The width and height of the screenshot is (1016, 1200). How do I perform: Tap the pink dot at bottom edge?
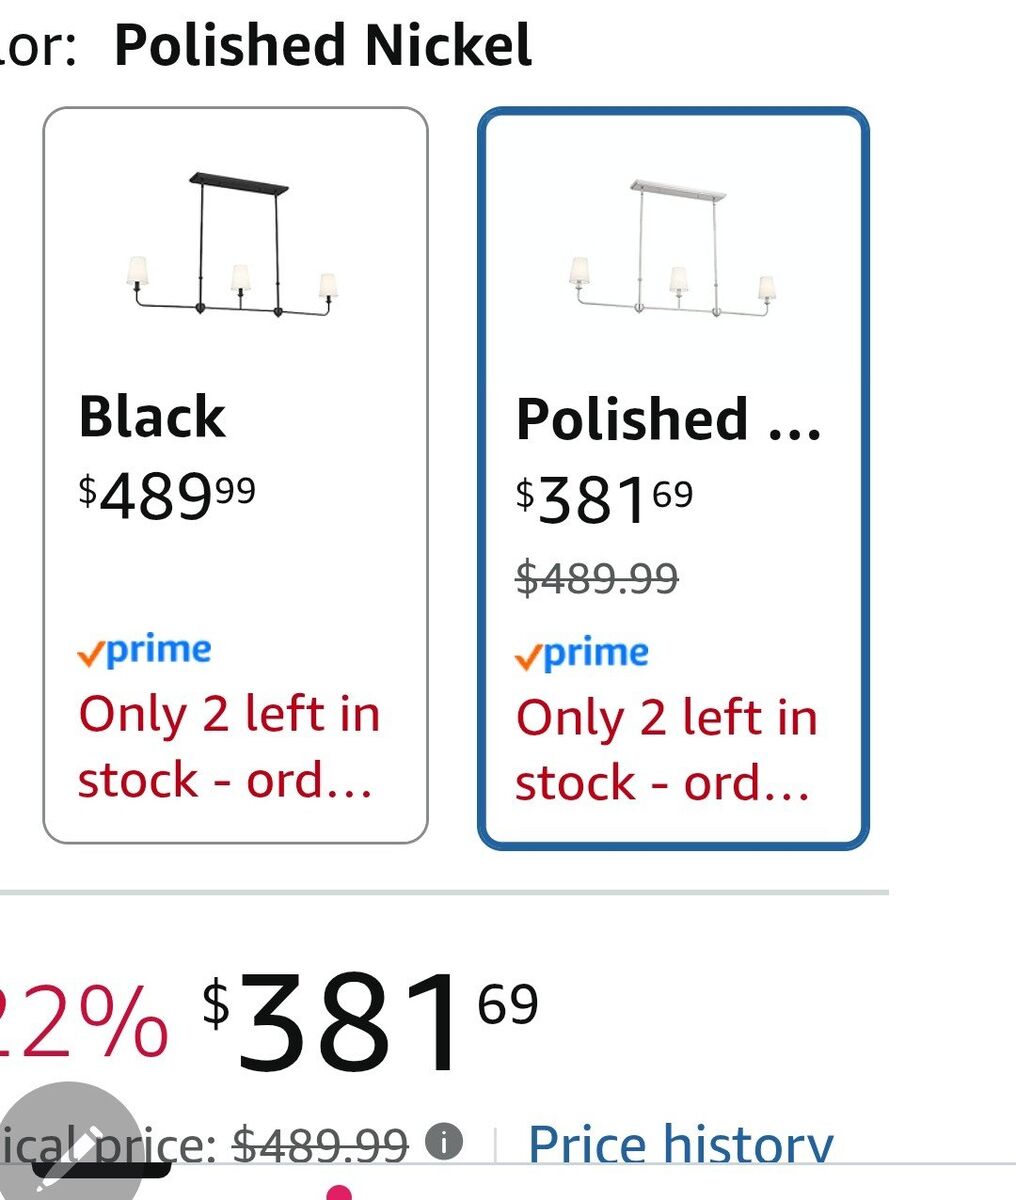click(340, 1193)
